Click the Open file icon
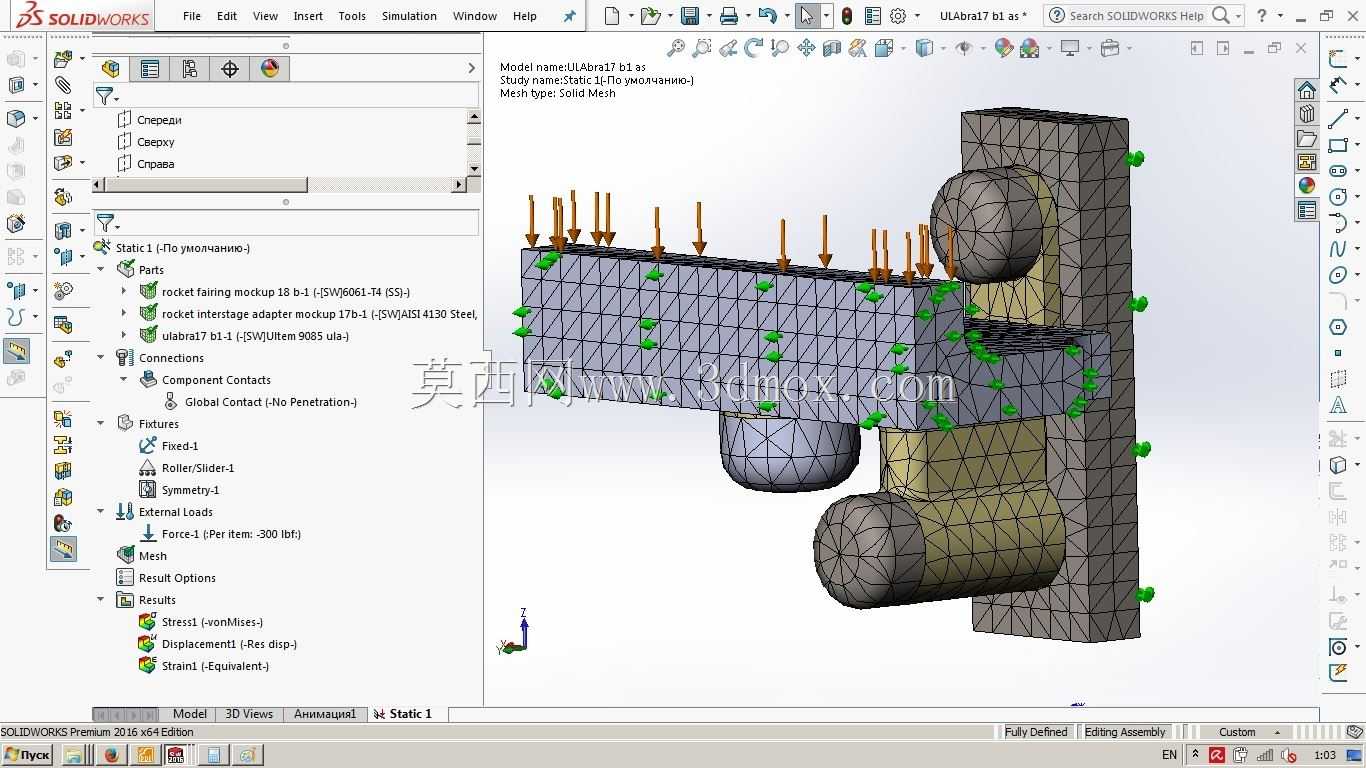Screen dimensions: 1366x768 coord(650,16)
